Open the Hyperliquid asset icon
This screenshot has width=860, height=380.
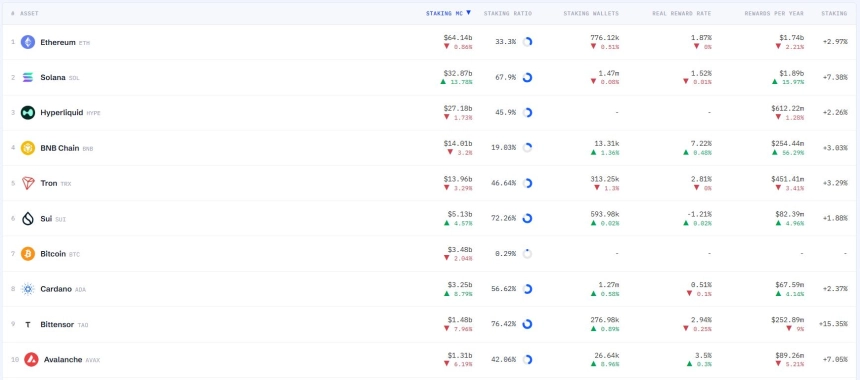(28, 113)
